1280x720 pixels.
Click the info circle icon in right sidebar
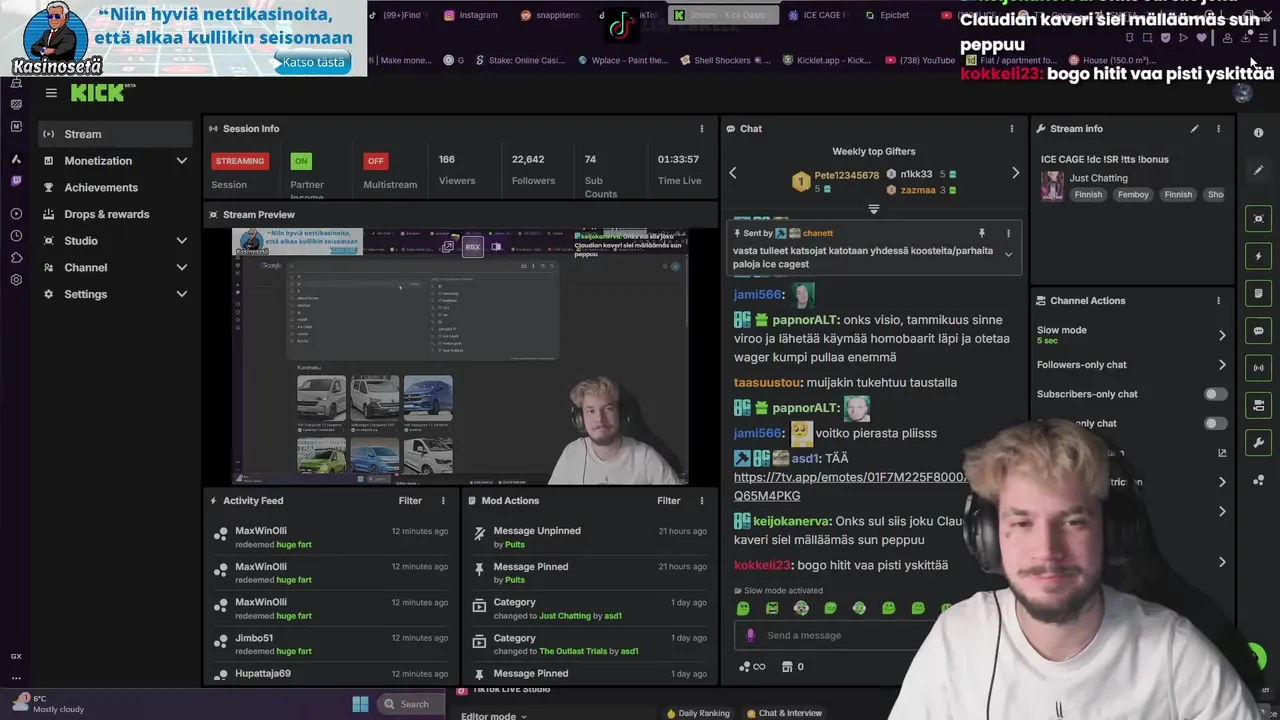pos(1258,132)
